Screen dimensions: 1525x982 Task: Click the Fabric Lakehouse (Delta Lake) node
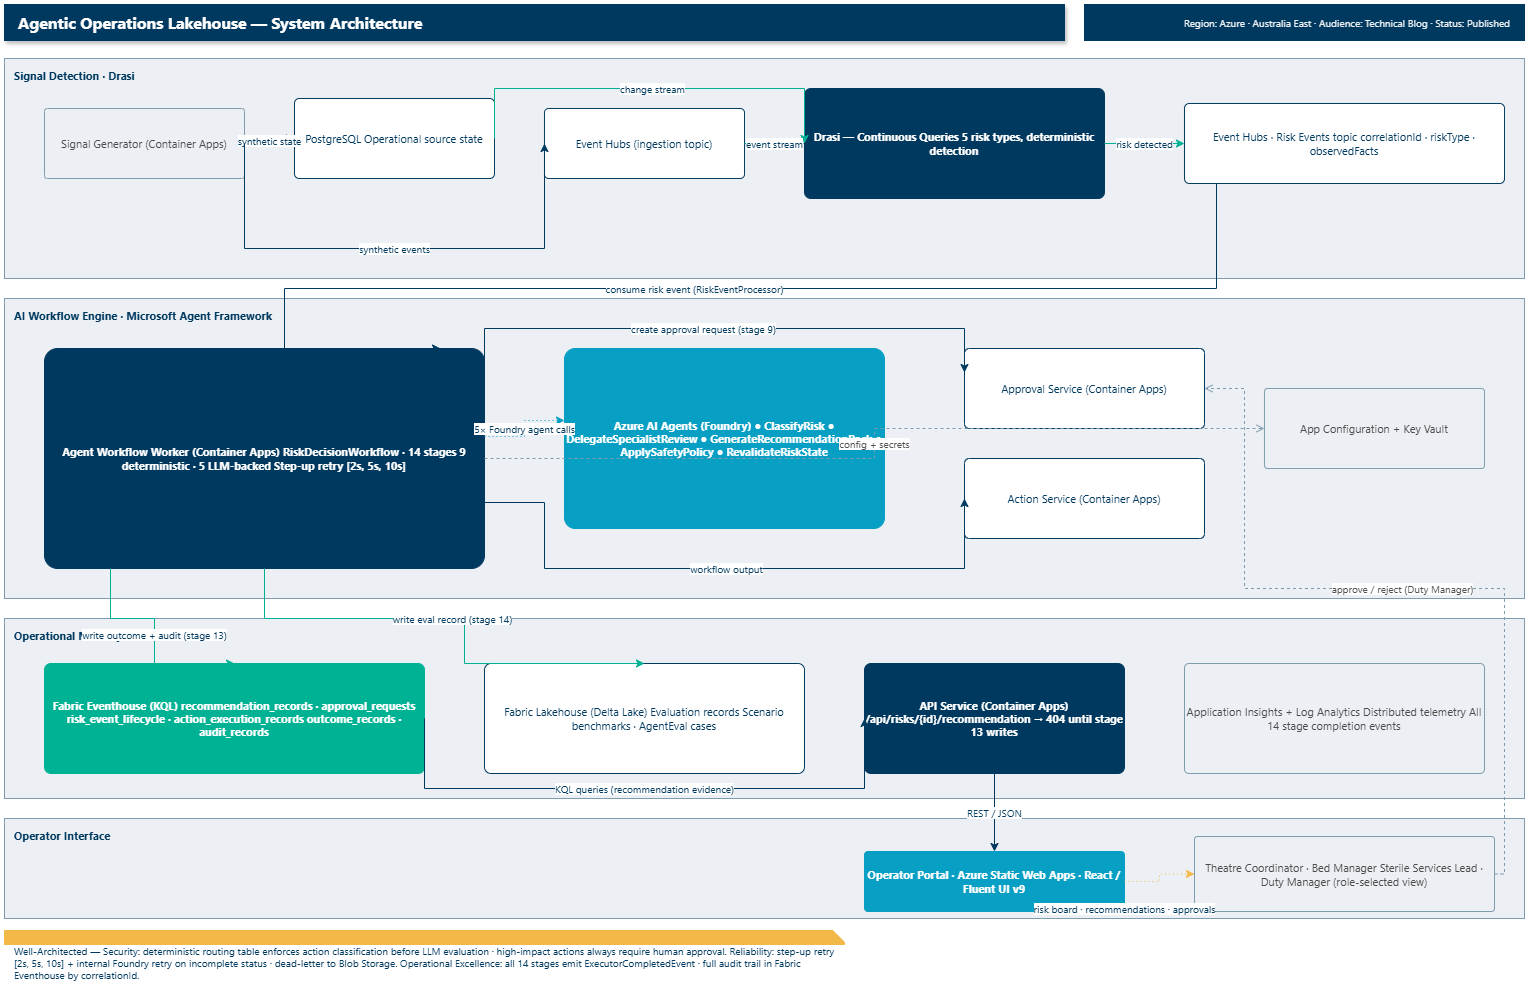click(644, 719)
